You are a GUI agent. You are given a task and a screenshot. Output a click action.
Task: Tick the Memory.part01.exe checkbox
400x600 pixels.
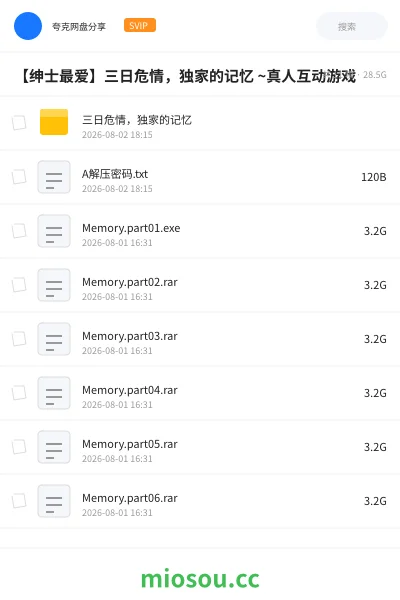tap(19, 231)
